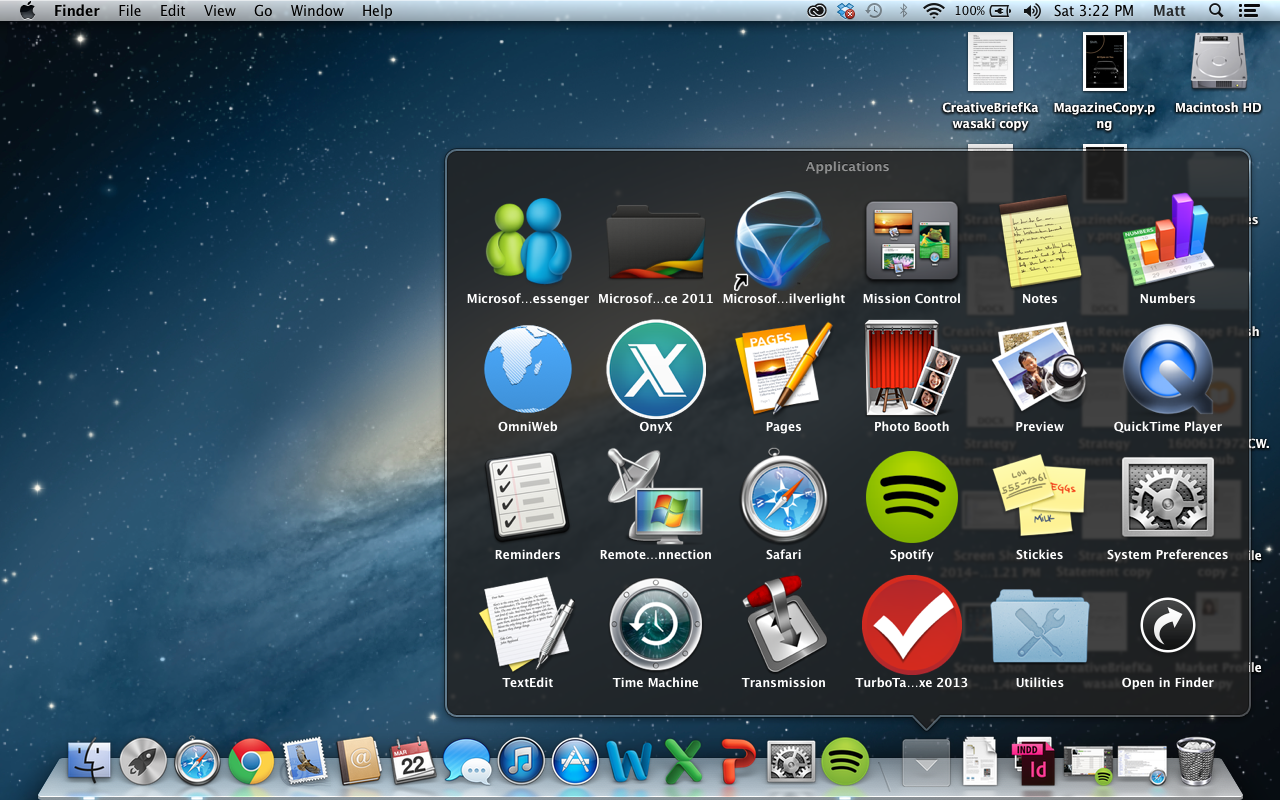Image resolution: width=1280 pixels, height=800 pixels.
Task: Launch the OmniWeb browser
Action: [528, 369]
